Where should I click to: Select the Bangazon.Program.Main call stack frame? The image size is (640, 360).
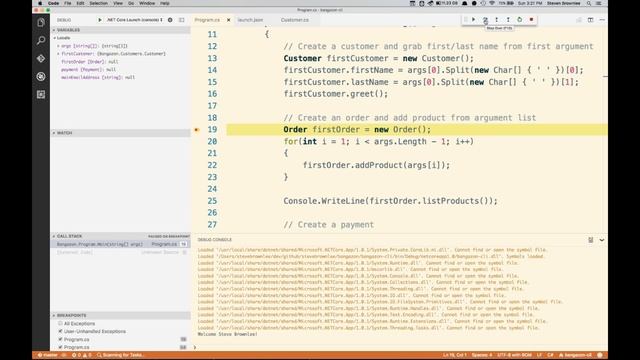tap(120, 244)
